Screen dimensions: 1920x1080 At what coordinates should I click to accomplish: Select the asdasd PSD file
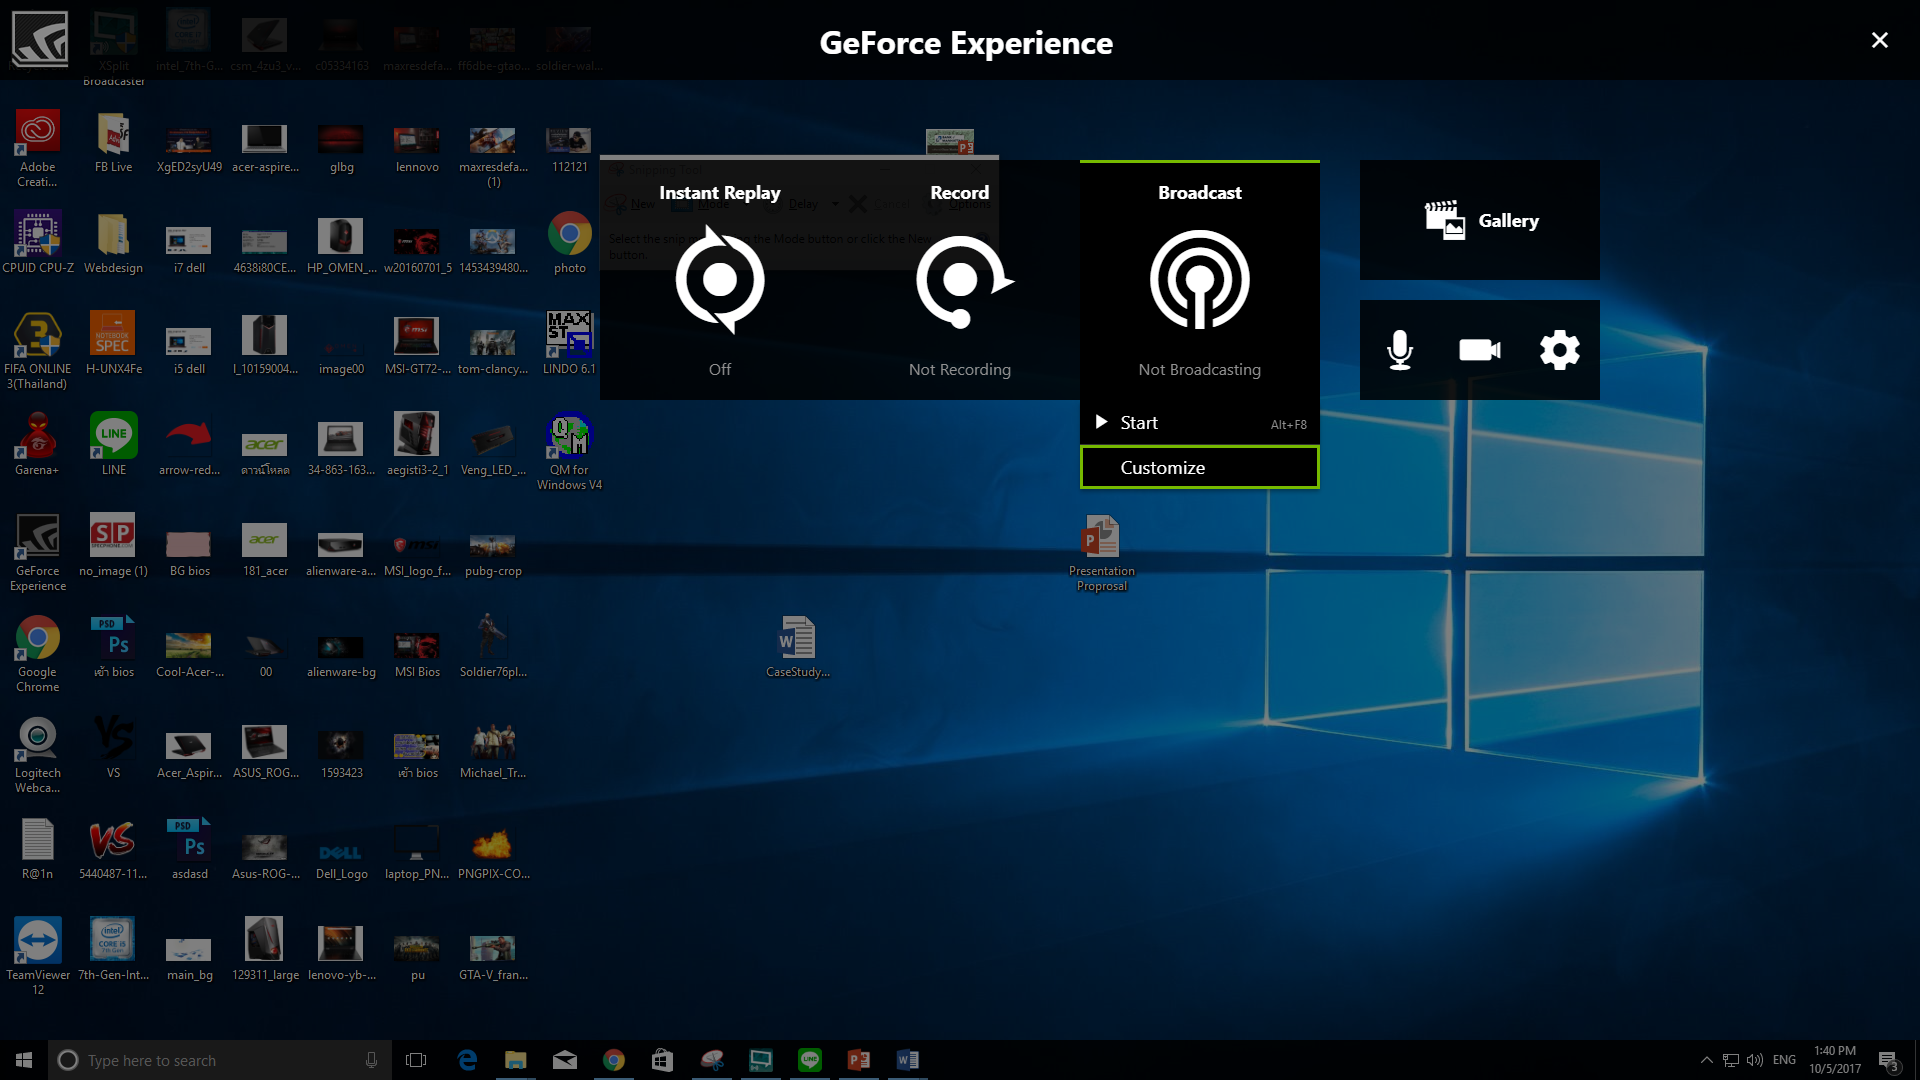pos(190,849)
